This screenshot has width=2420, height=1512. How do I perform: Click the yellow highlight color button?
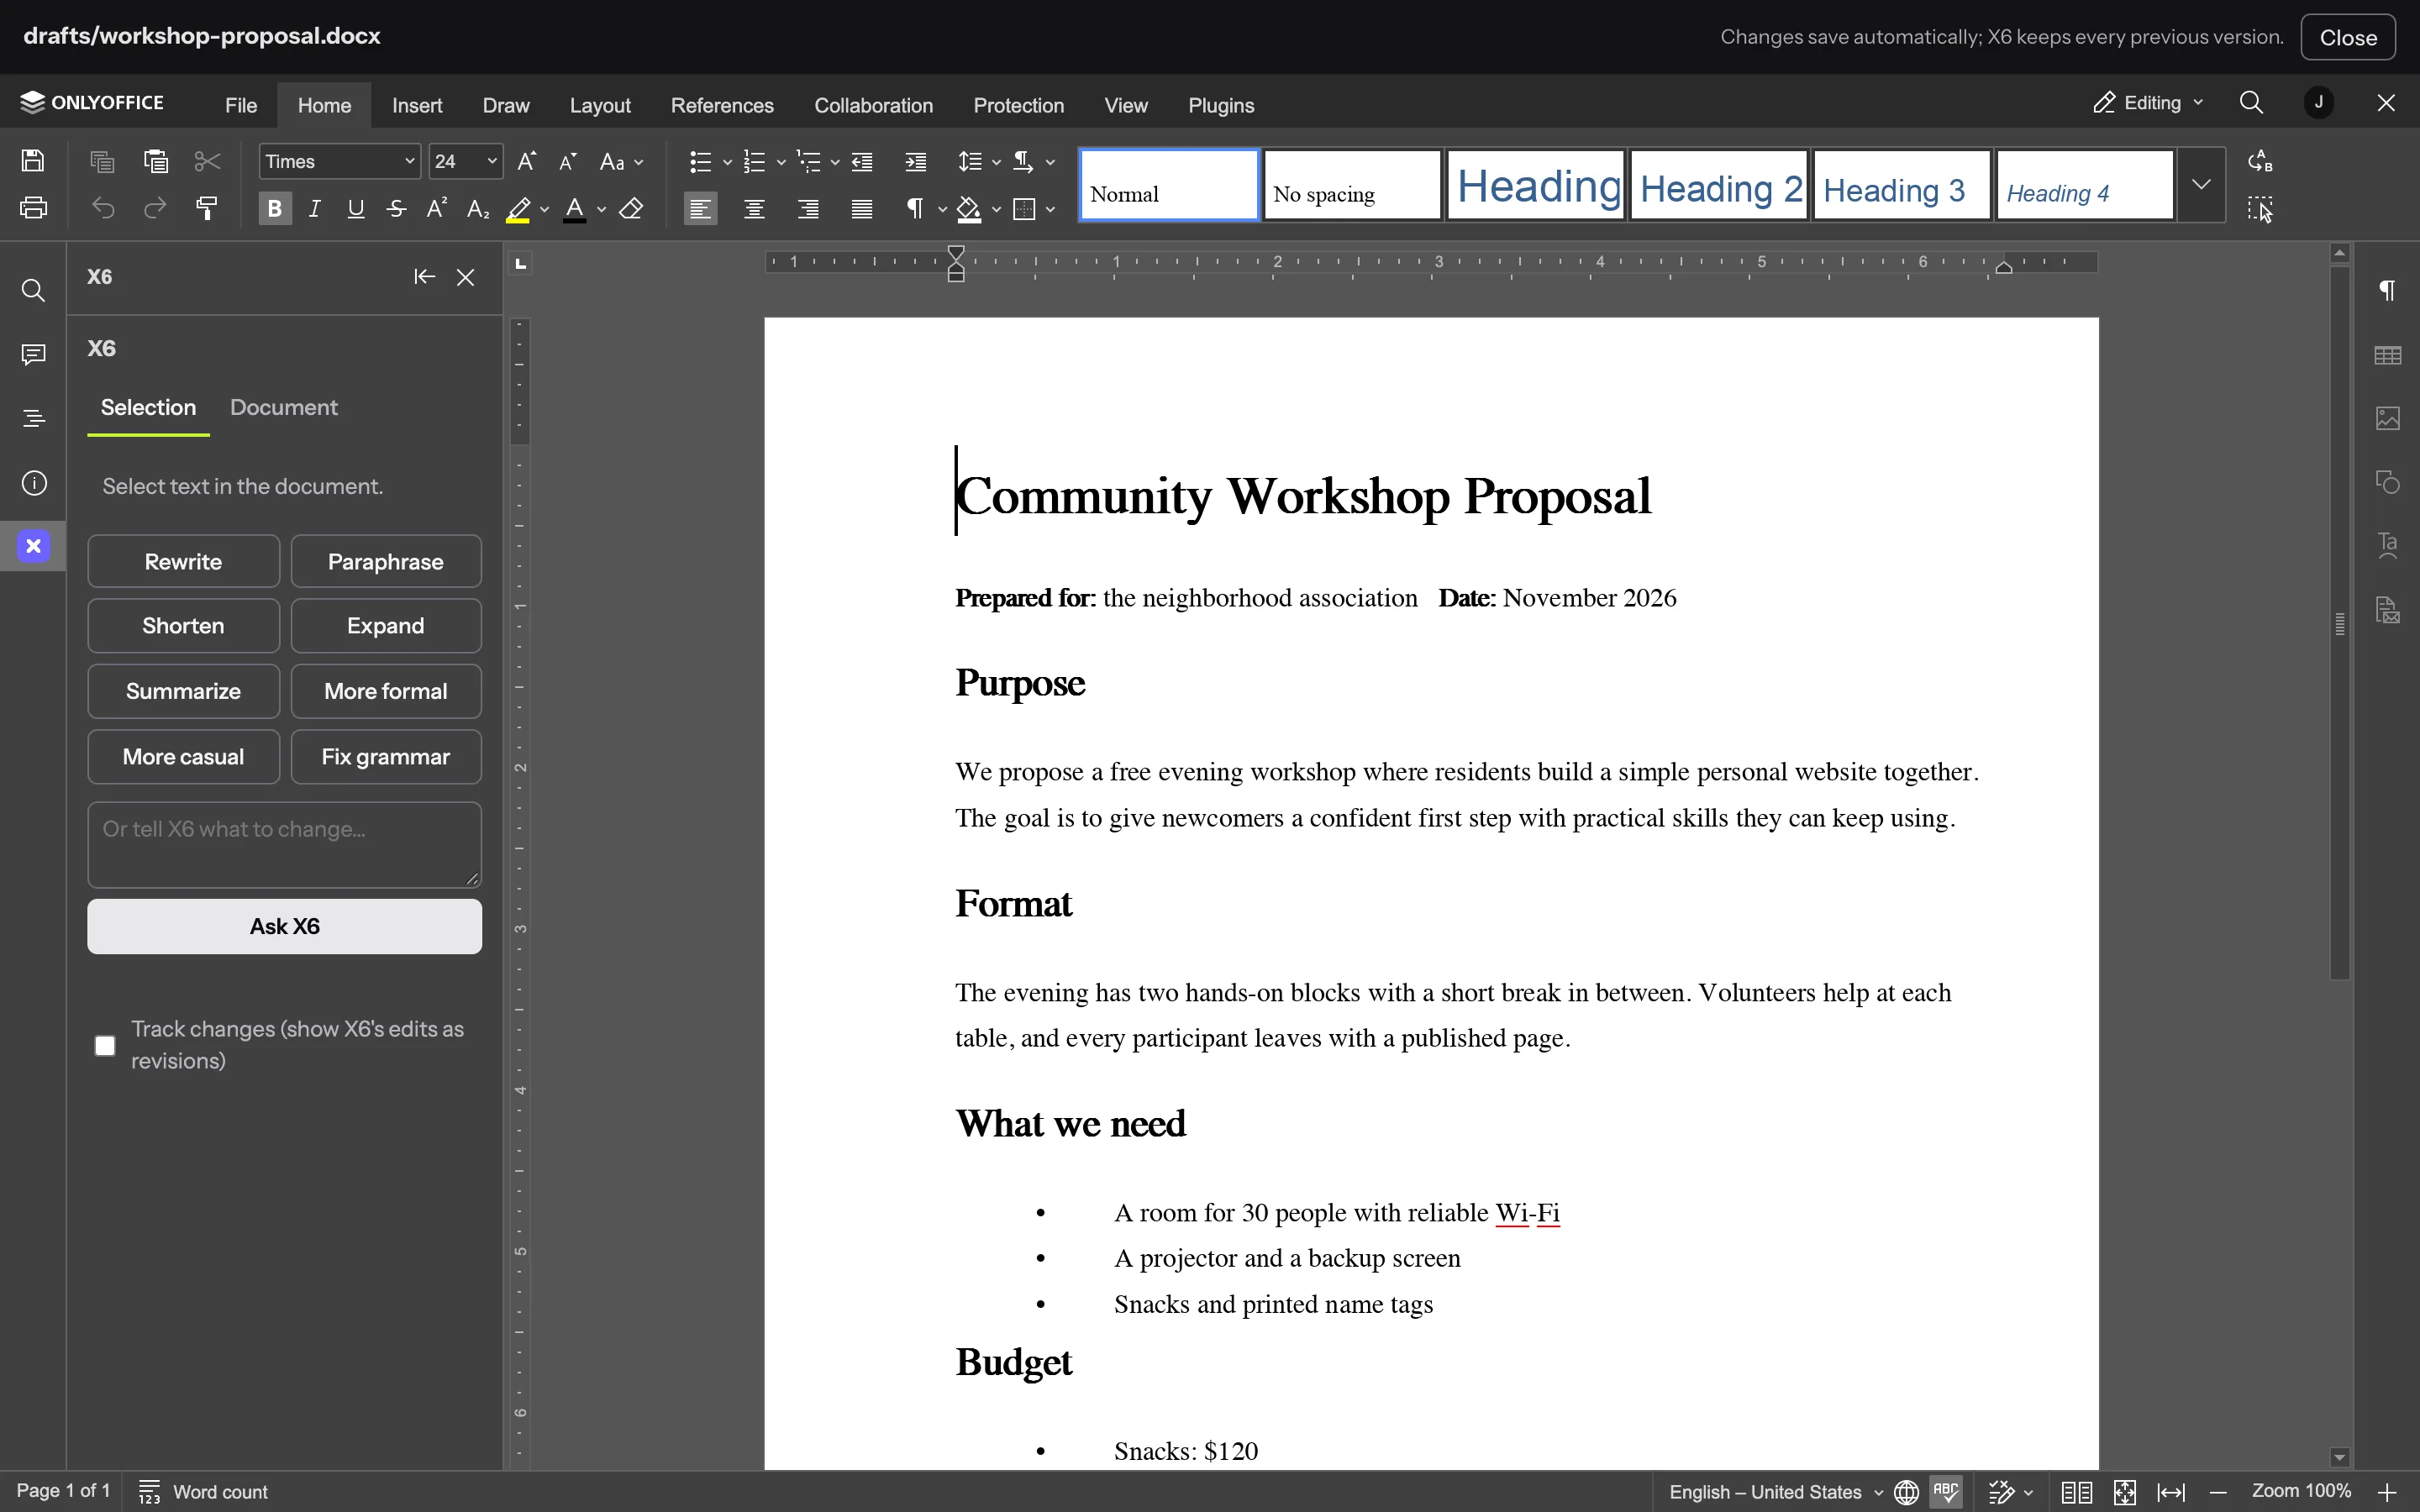point(518,209)
